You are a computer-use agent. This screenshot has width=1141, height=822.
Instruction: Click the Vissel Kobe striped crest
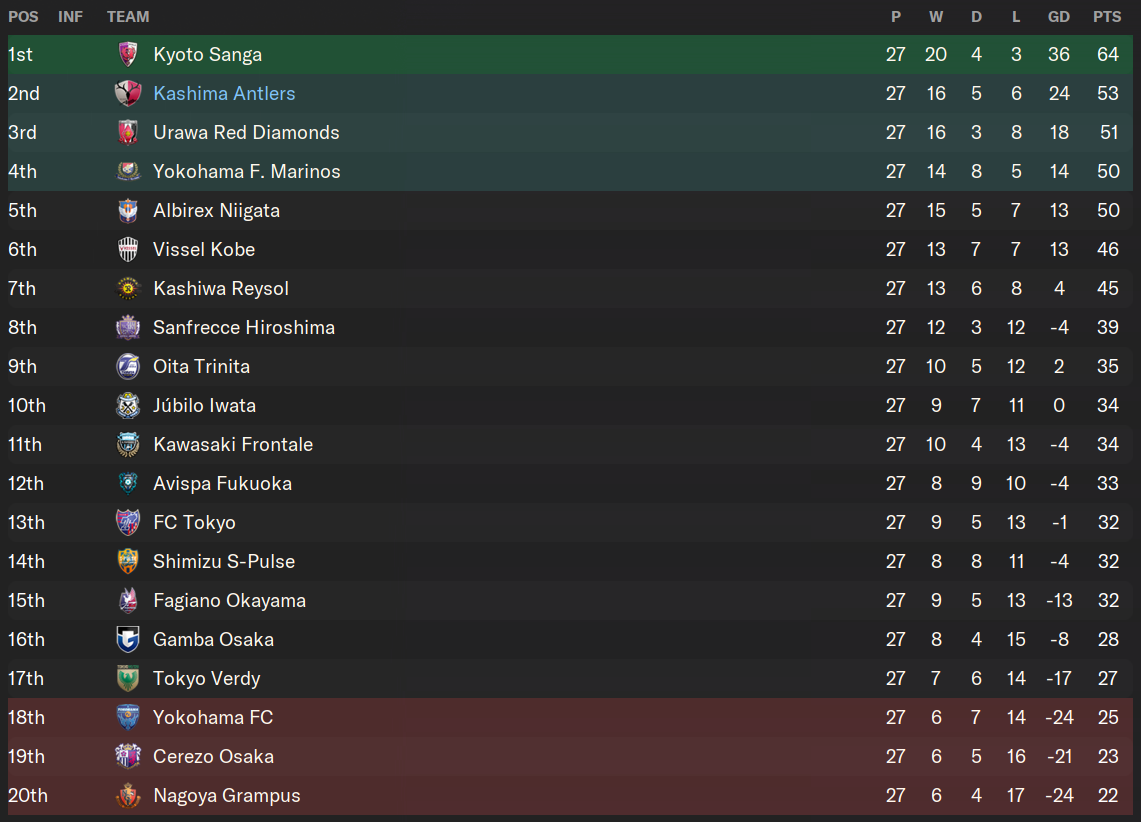click(128, 250)
